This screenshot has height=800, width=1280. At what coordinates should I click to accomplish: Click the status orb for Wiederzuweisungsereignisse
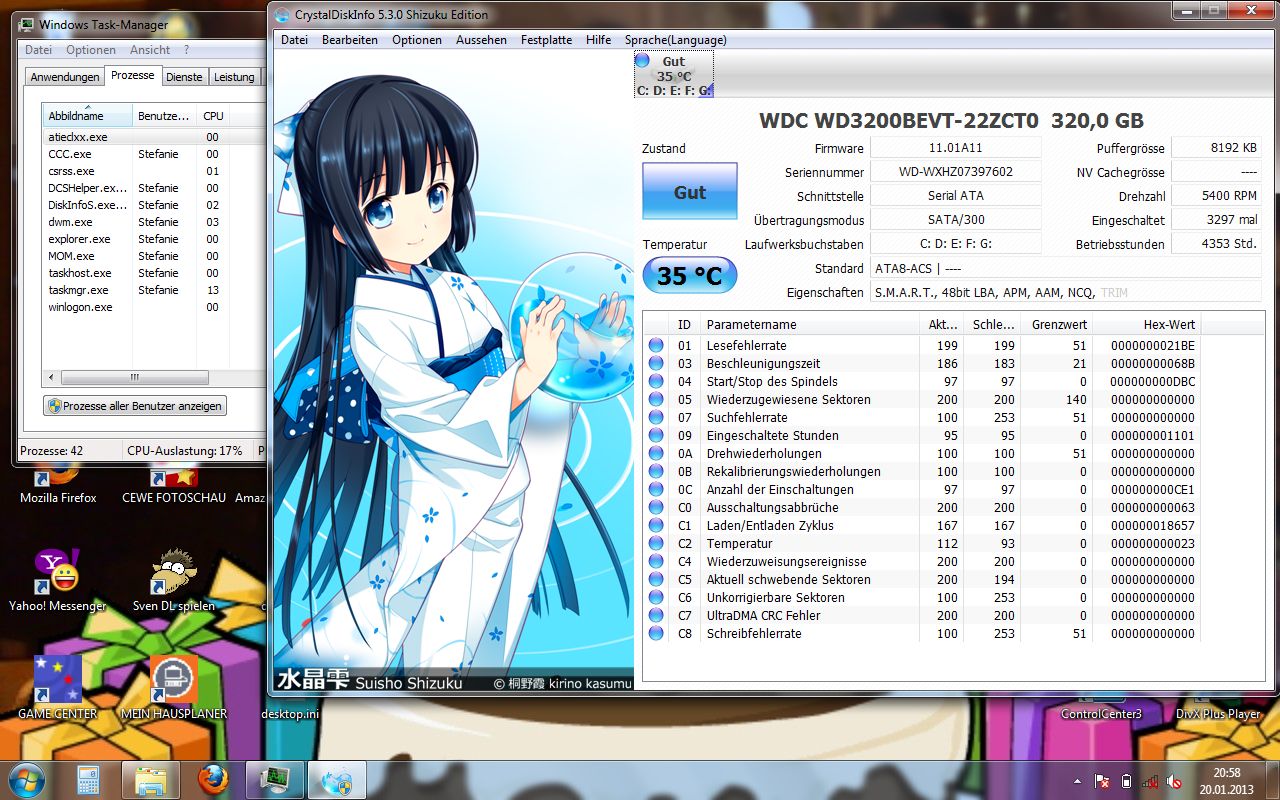click(656, 561)
